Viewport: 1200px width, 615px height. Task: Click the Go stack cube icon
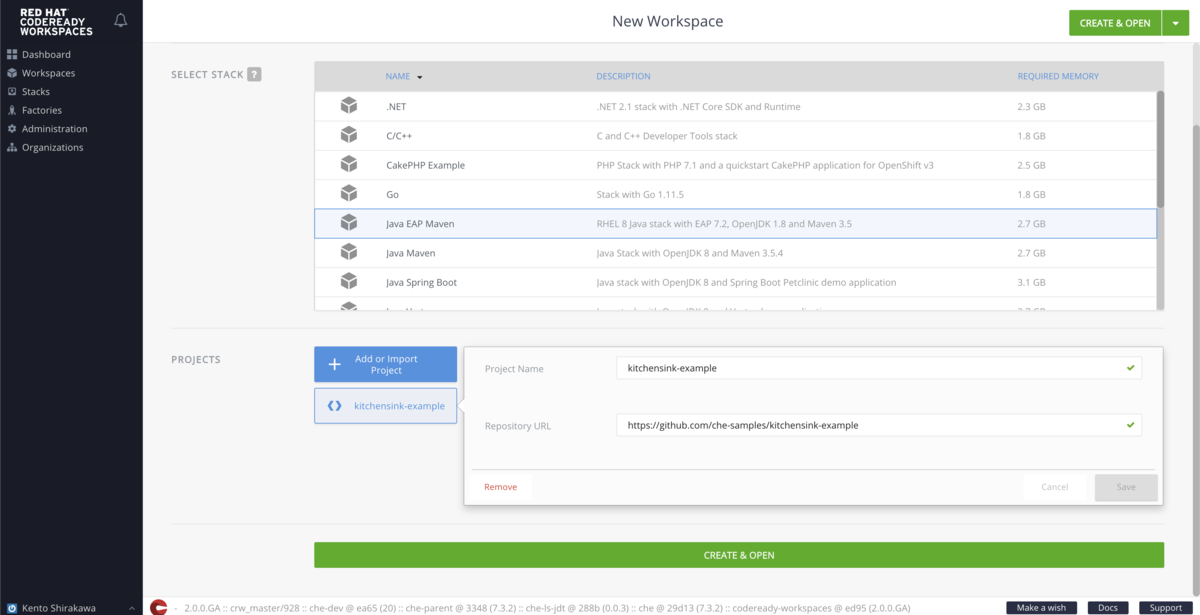tap(349, 193)
